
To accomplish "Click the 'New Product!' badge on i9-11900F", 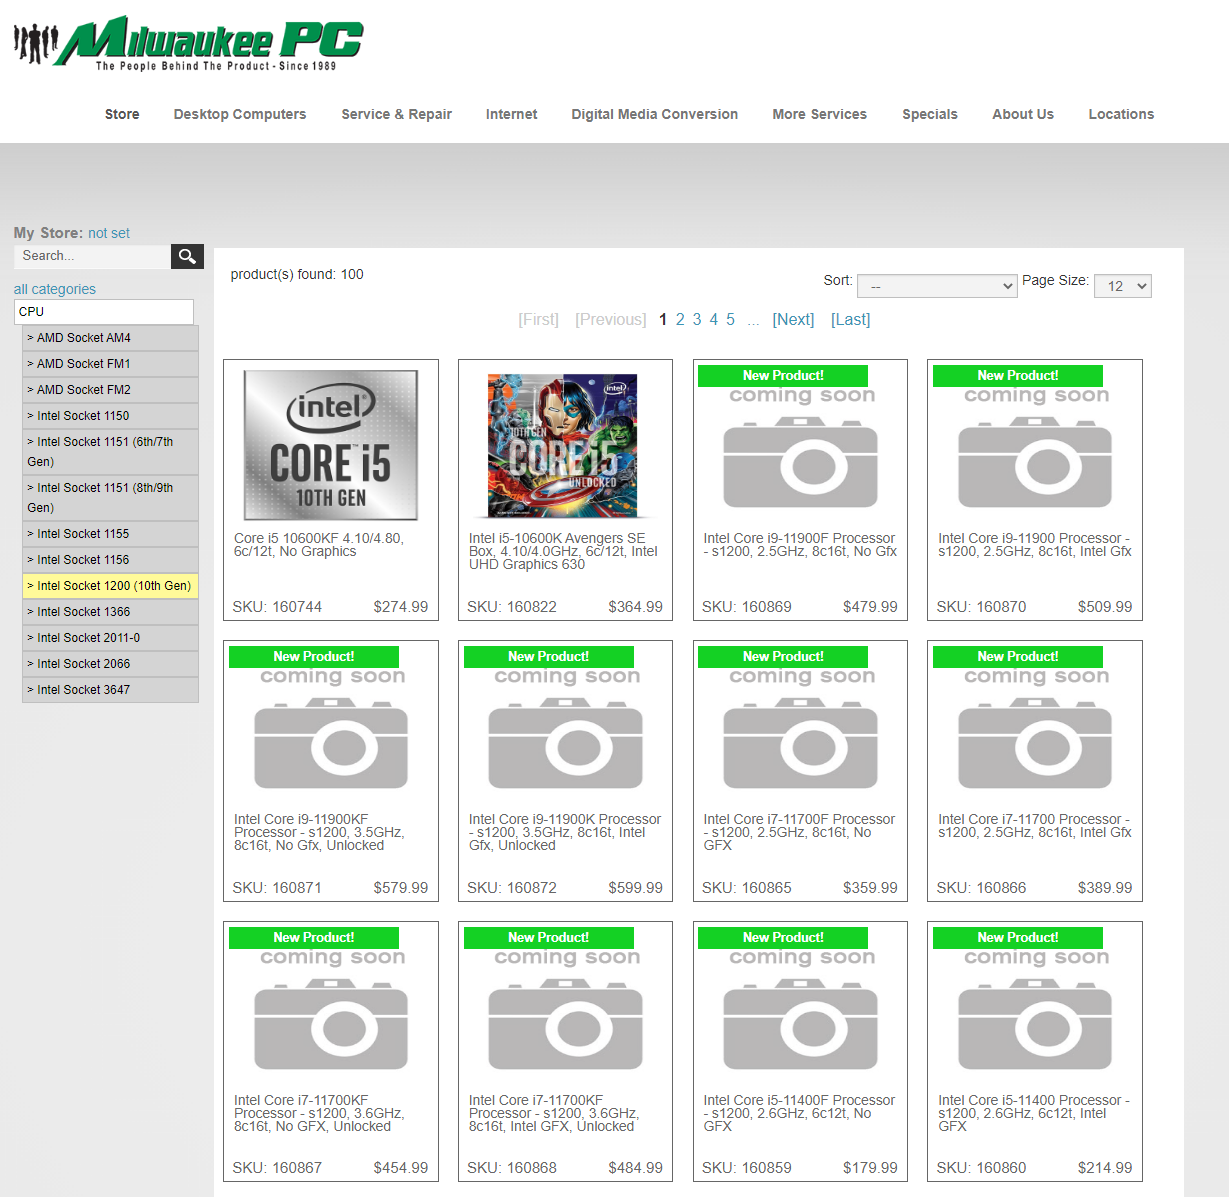I will (783, 376).
